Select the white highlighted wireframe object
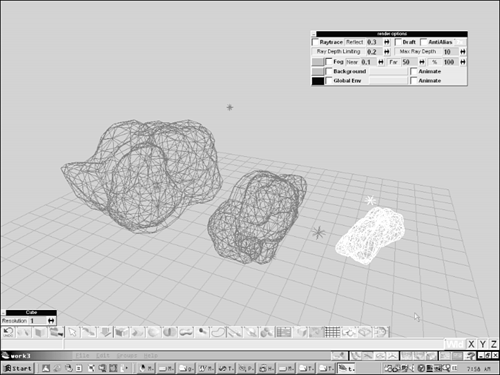 pyautogui.click(x=370, y=235)
